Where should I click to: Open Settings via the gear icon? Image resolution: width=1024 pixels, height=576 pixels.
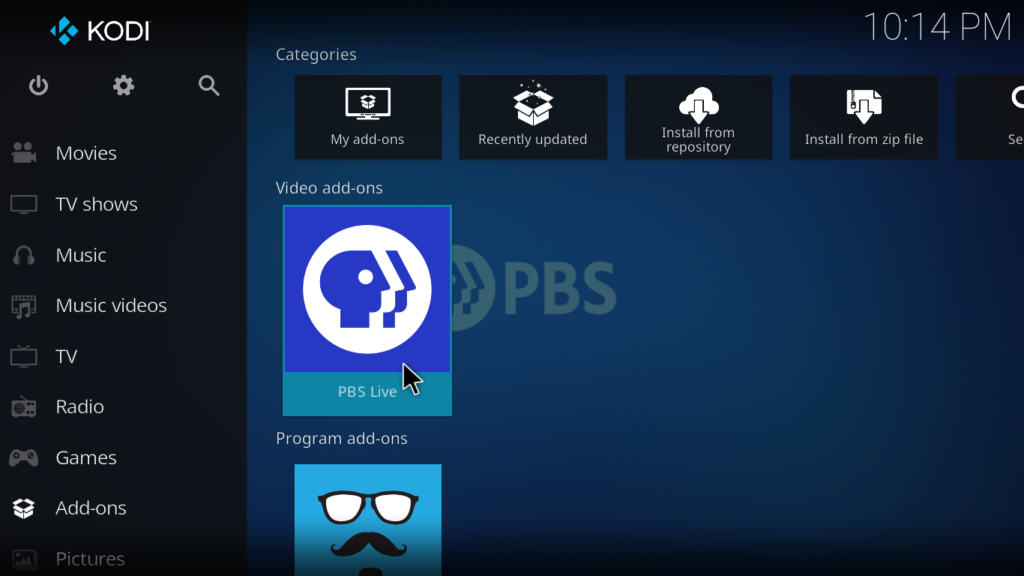(123, 86)
